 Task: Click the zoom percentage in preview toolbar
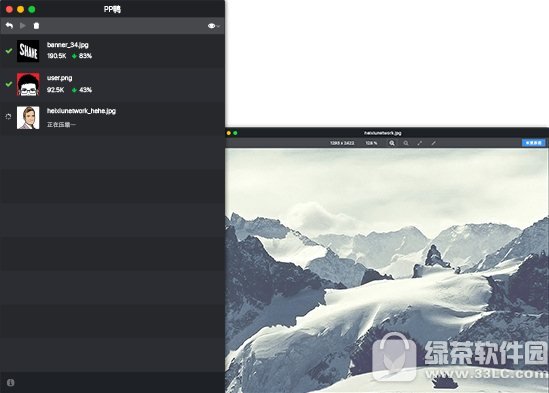tap(371, 143)
